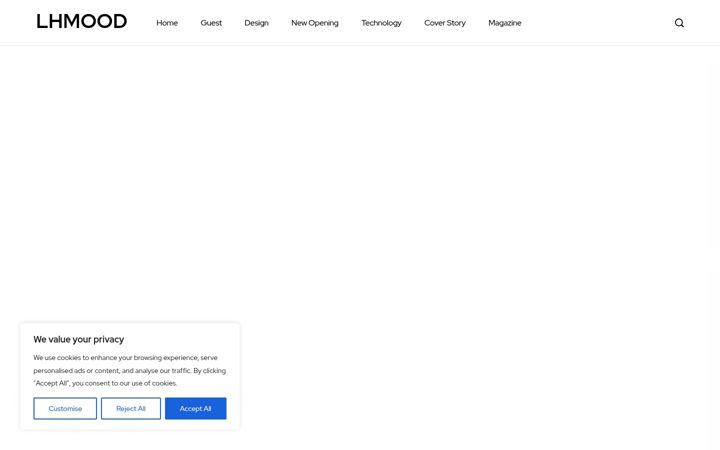Open the Guest menu section
Viewport: 720px width, 450px height.
(211, 23)
